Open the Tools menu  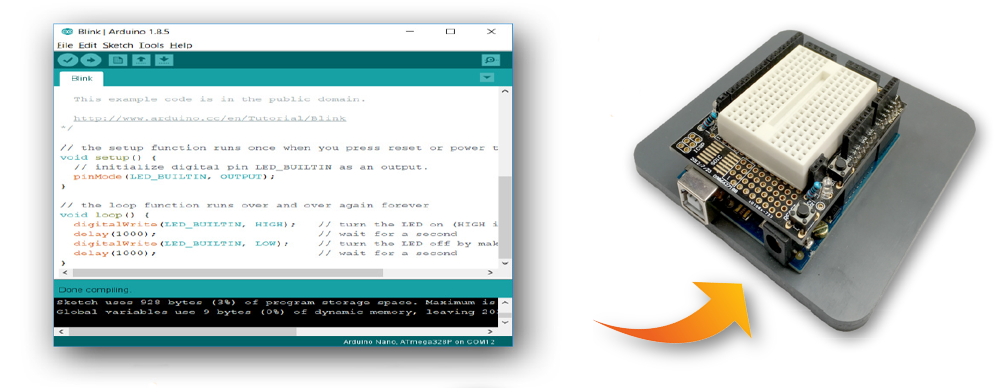click(x=152, y=45)
